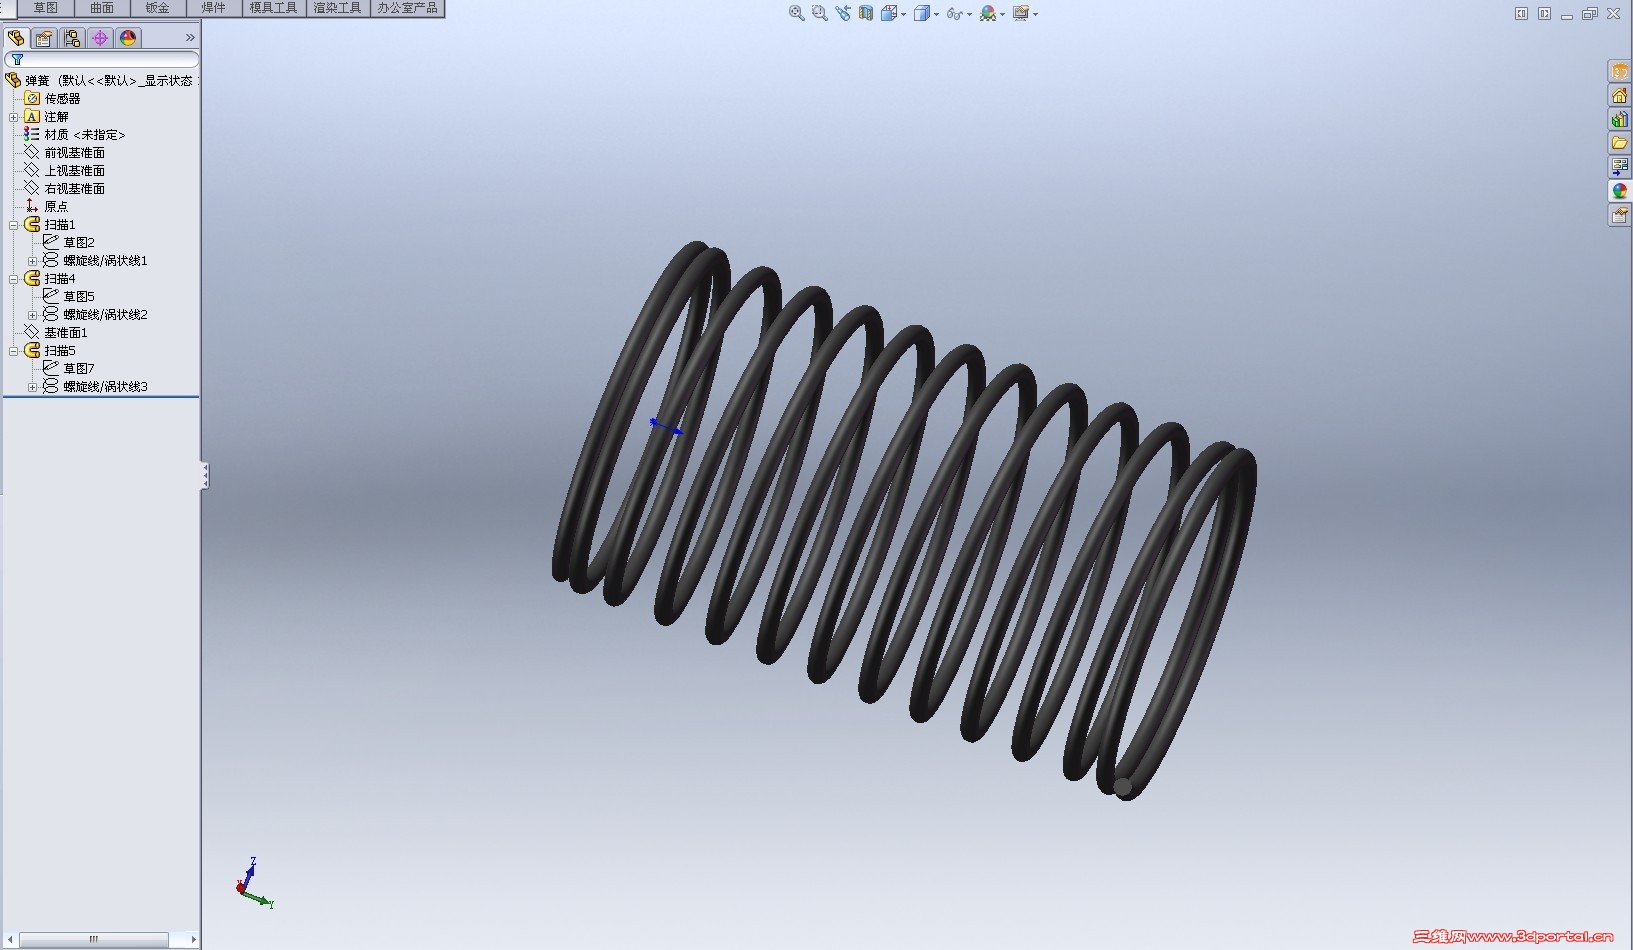Select the 注解 folder in the tree

(56, 116)
